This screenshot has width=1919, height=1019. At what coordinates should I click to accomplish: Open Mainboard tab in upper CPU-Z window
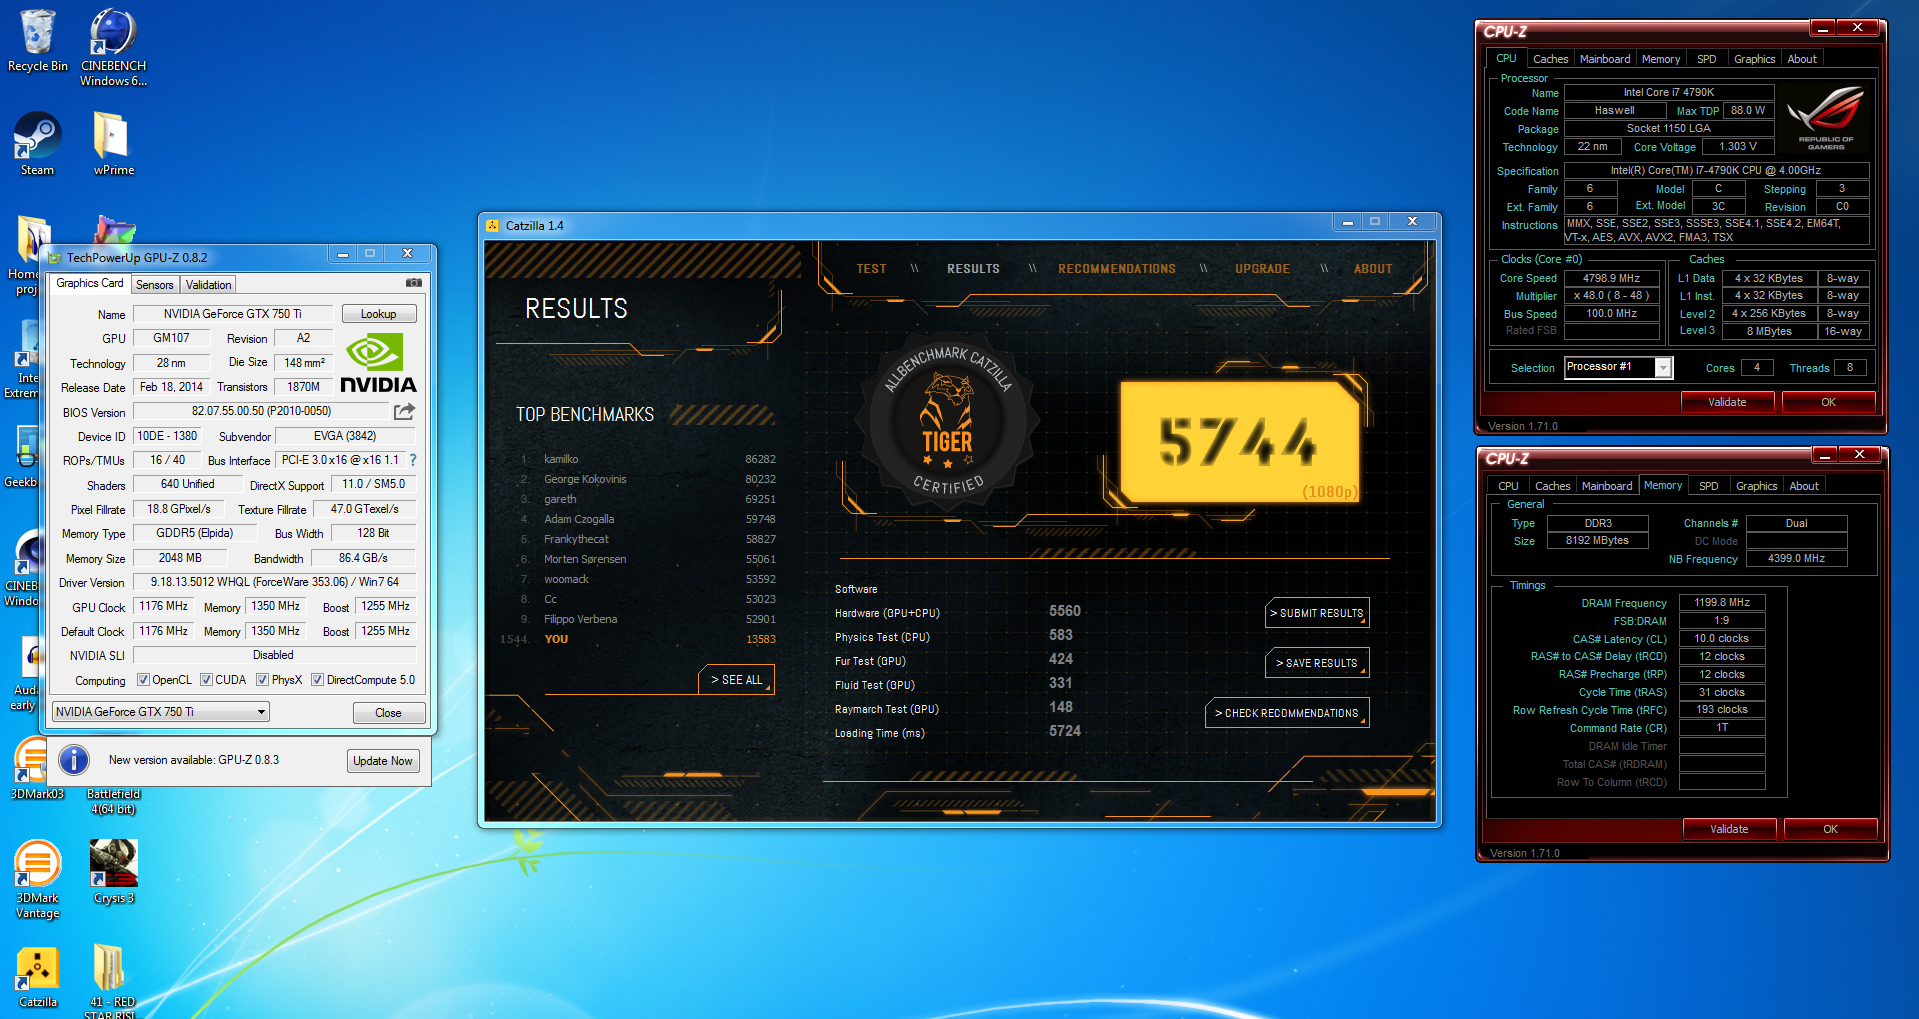(1605, 59)
